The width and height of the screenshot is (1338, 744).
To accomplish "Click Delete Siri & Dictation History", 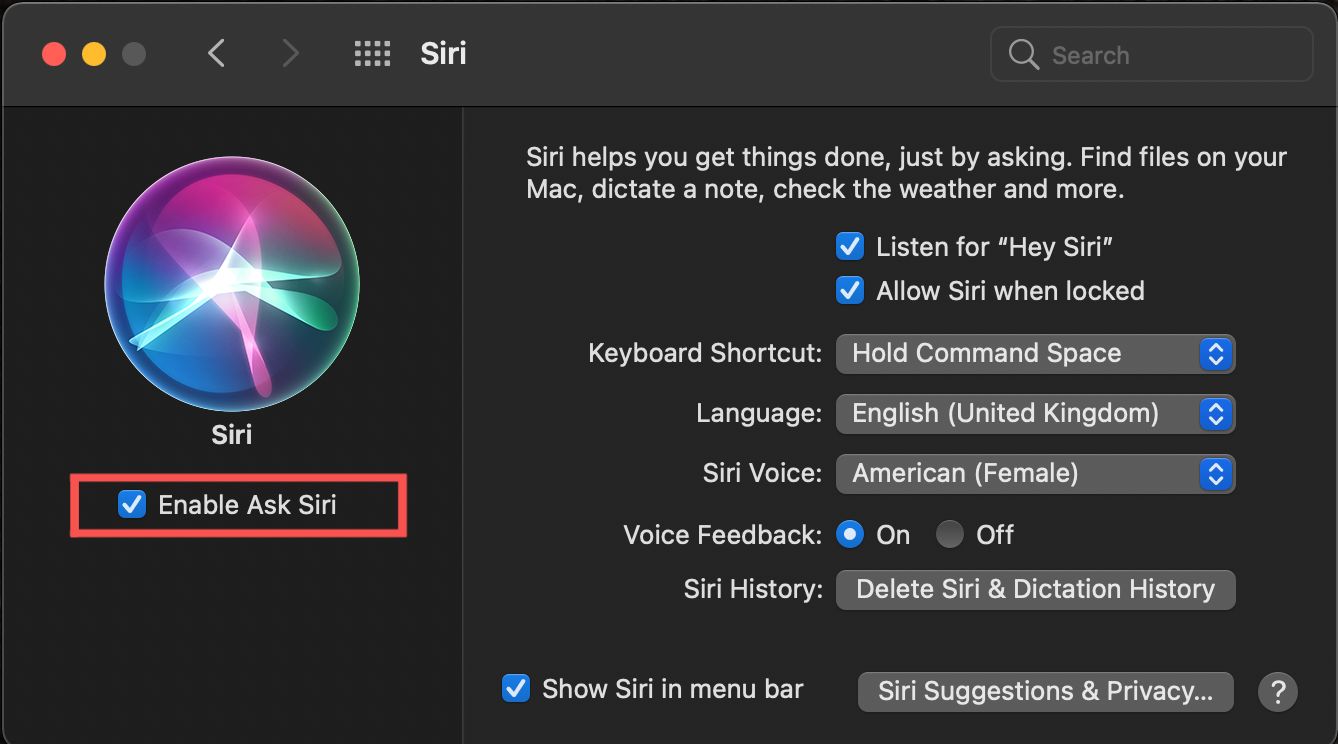I will (x=1035, y=590).
